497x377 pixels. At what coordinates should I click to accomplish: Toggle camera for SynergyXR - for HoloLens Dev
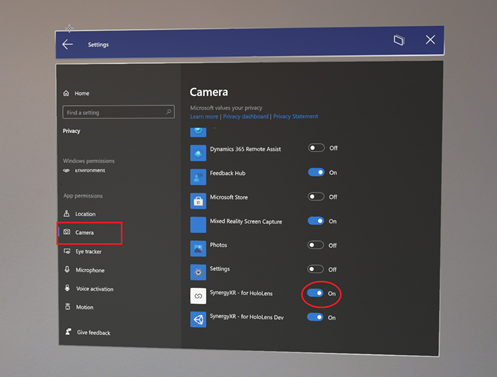point(315,317)
